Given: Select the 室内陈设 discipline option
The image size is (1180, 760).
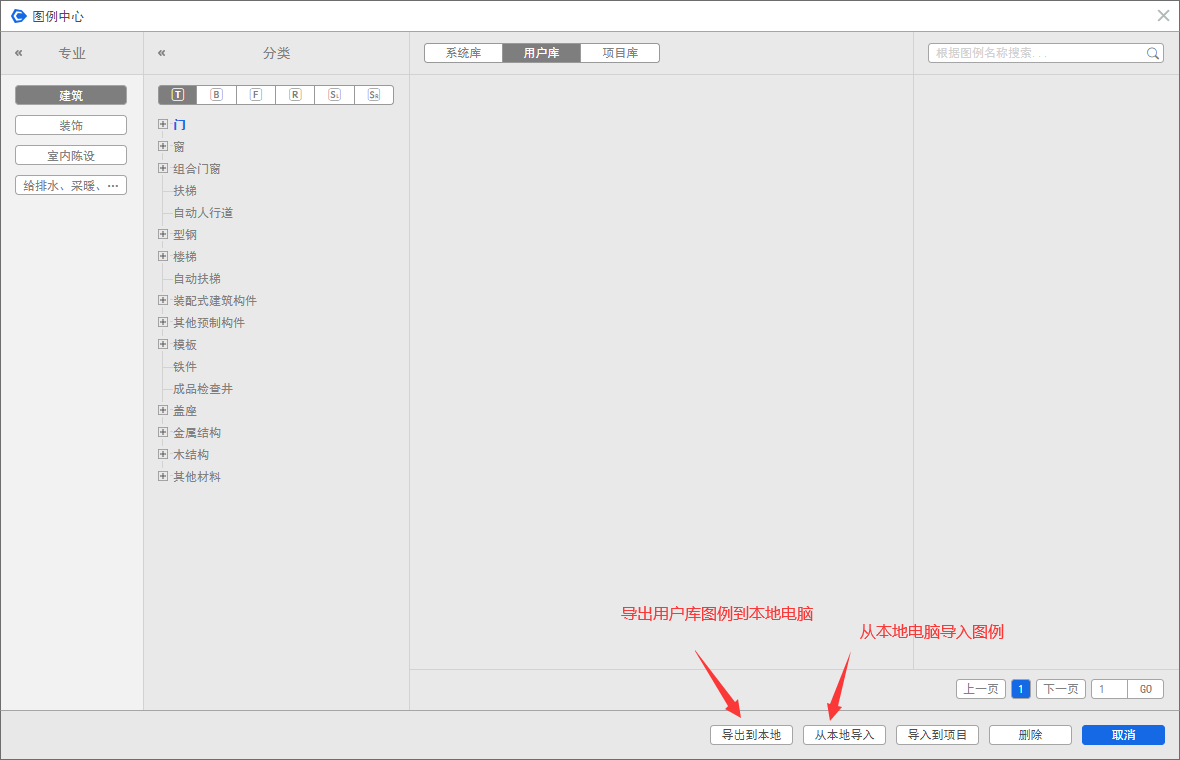Looking at the screenshot, I should pos(71,155).
